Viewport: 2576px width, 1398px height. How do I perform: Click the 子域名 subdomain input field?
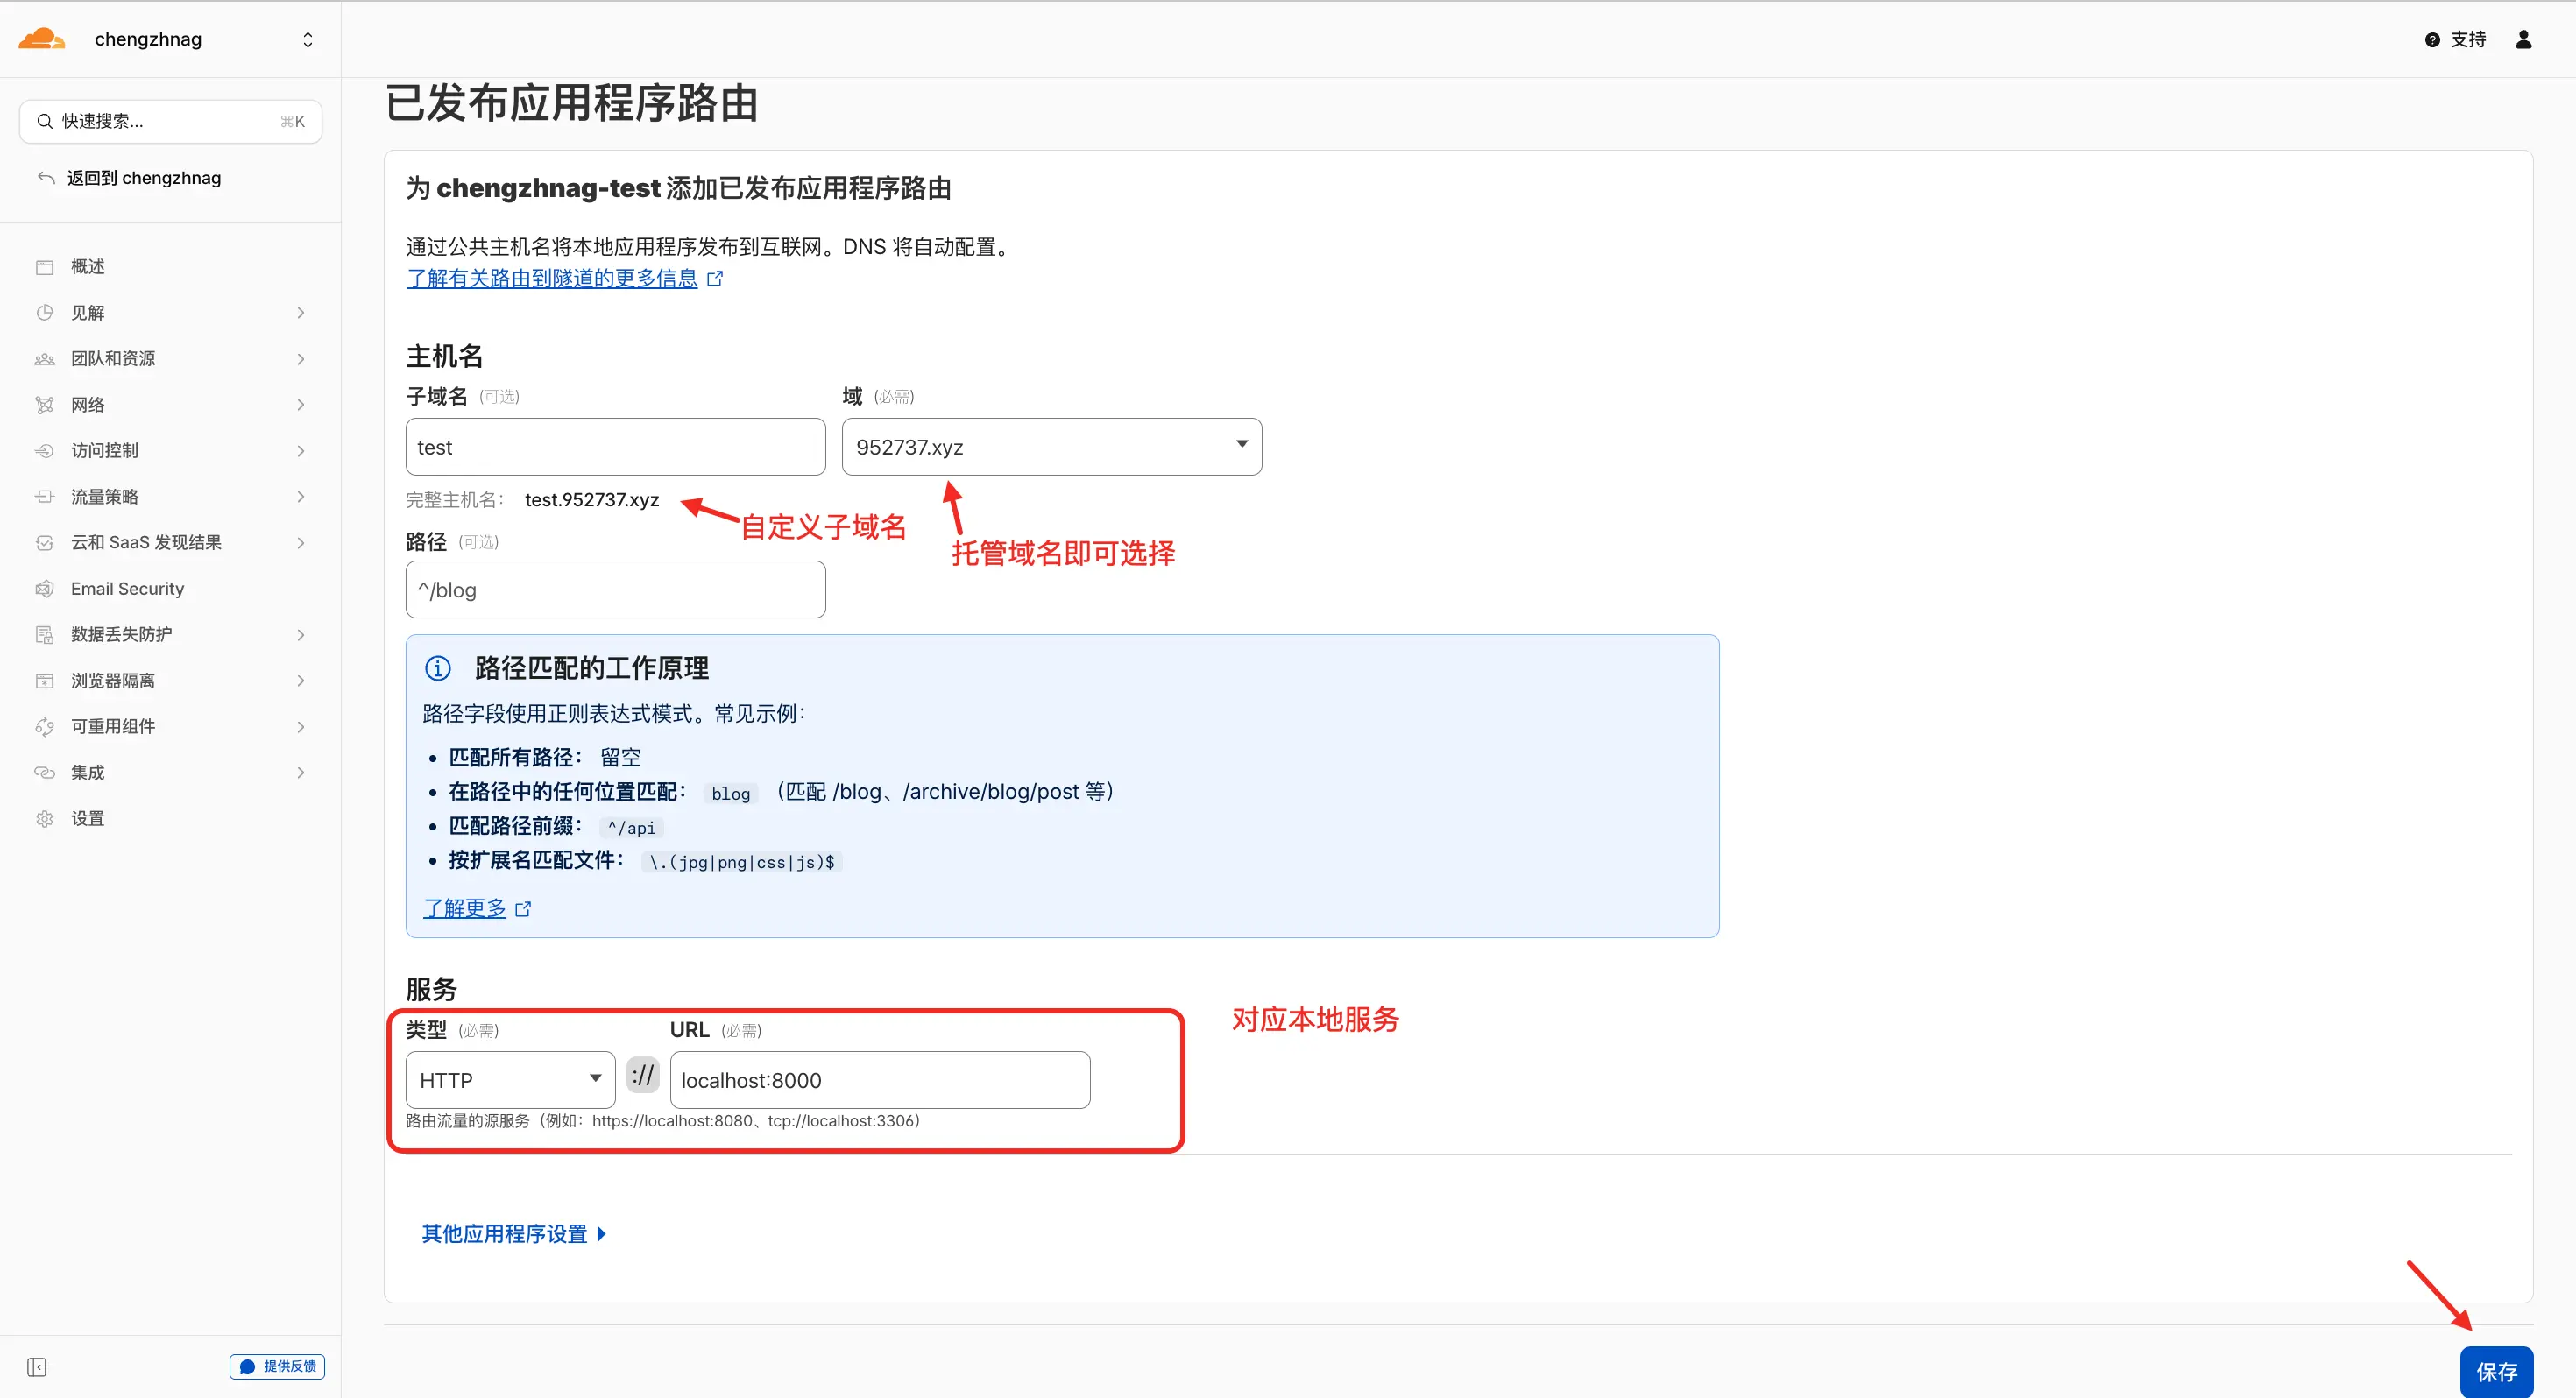615,447
